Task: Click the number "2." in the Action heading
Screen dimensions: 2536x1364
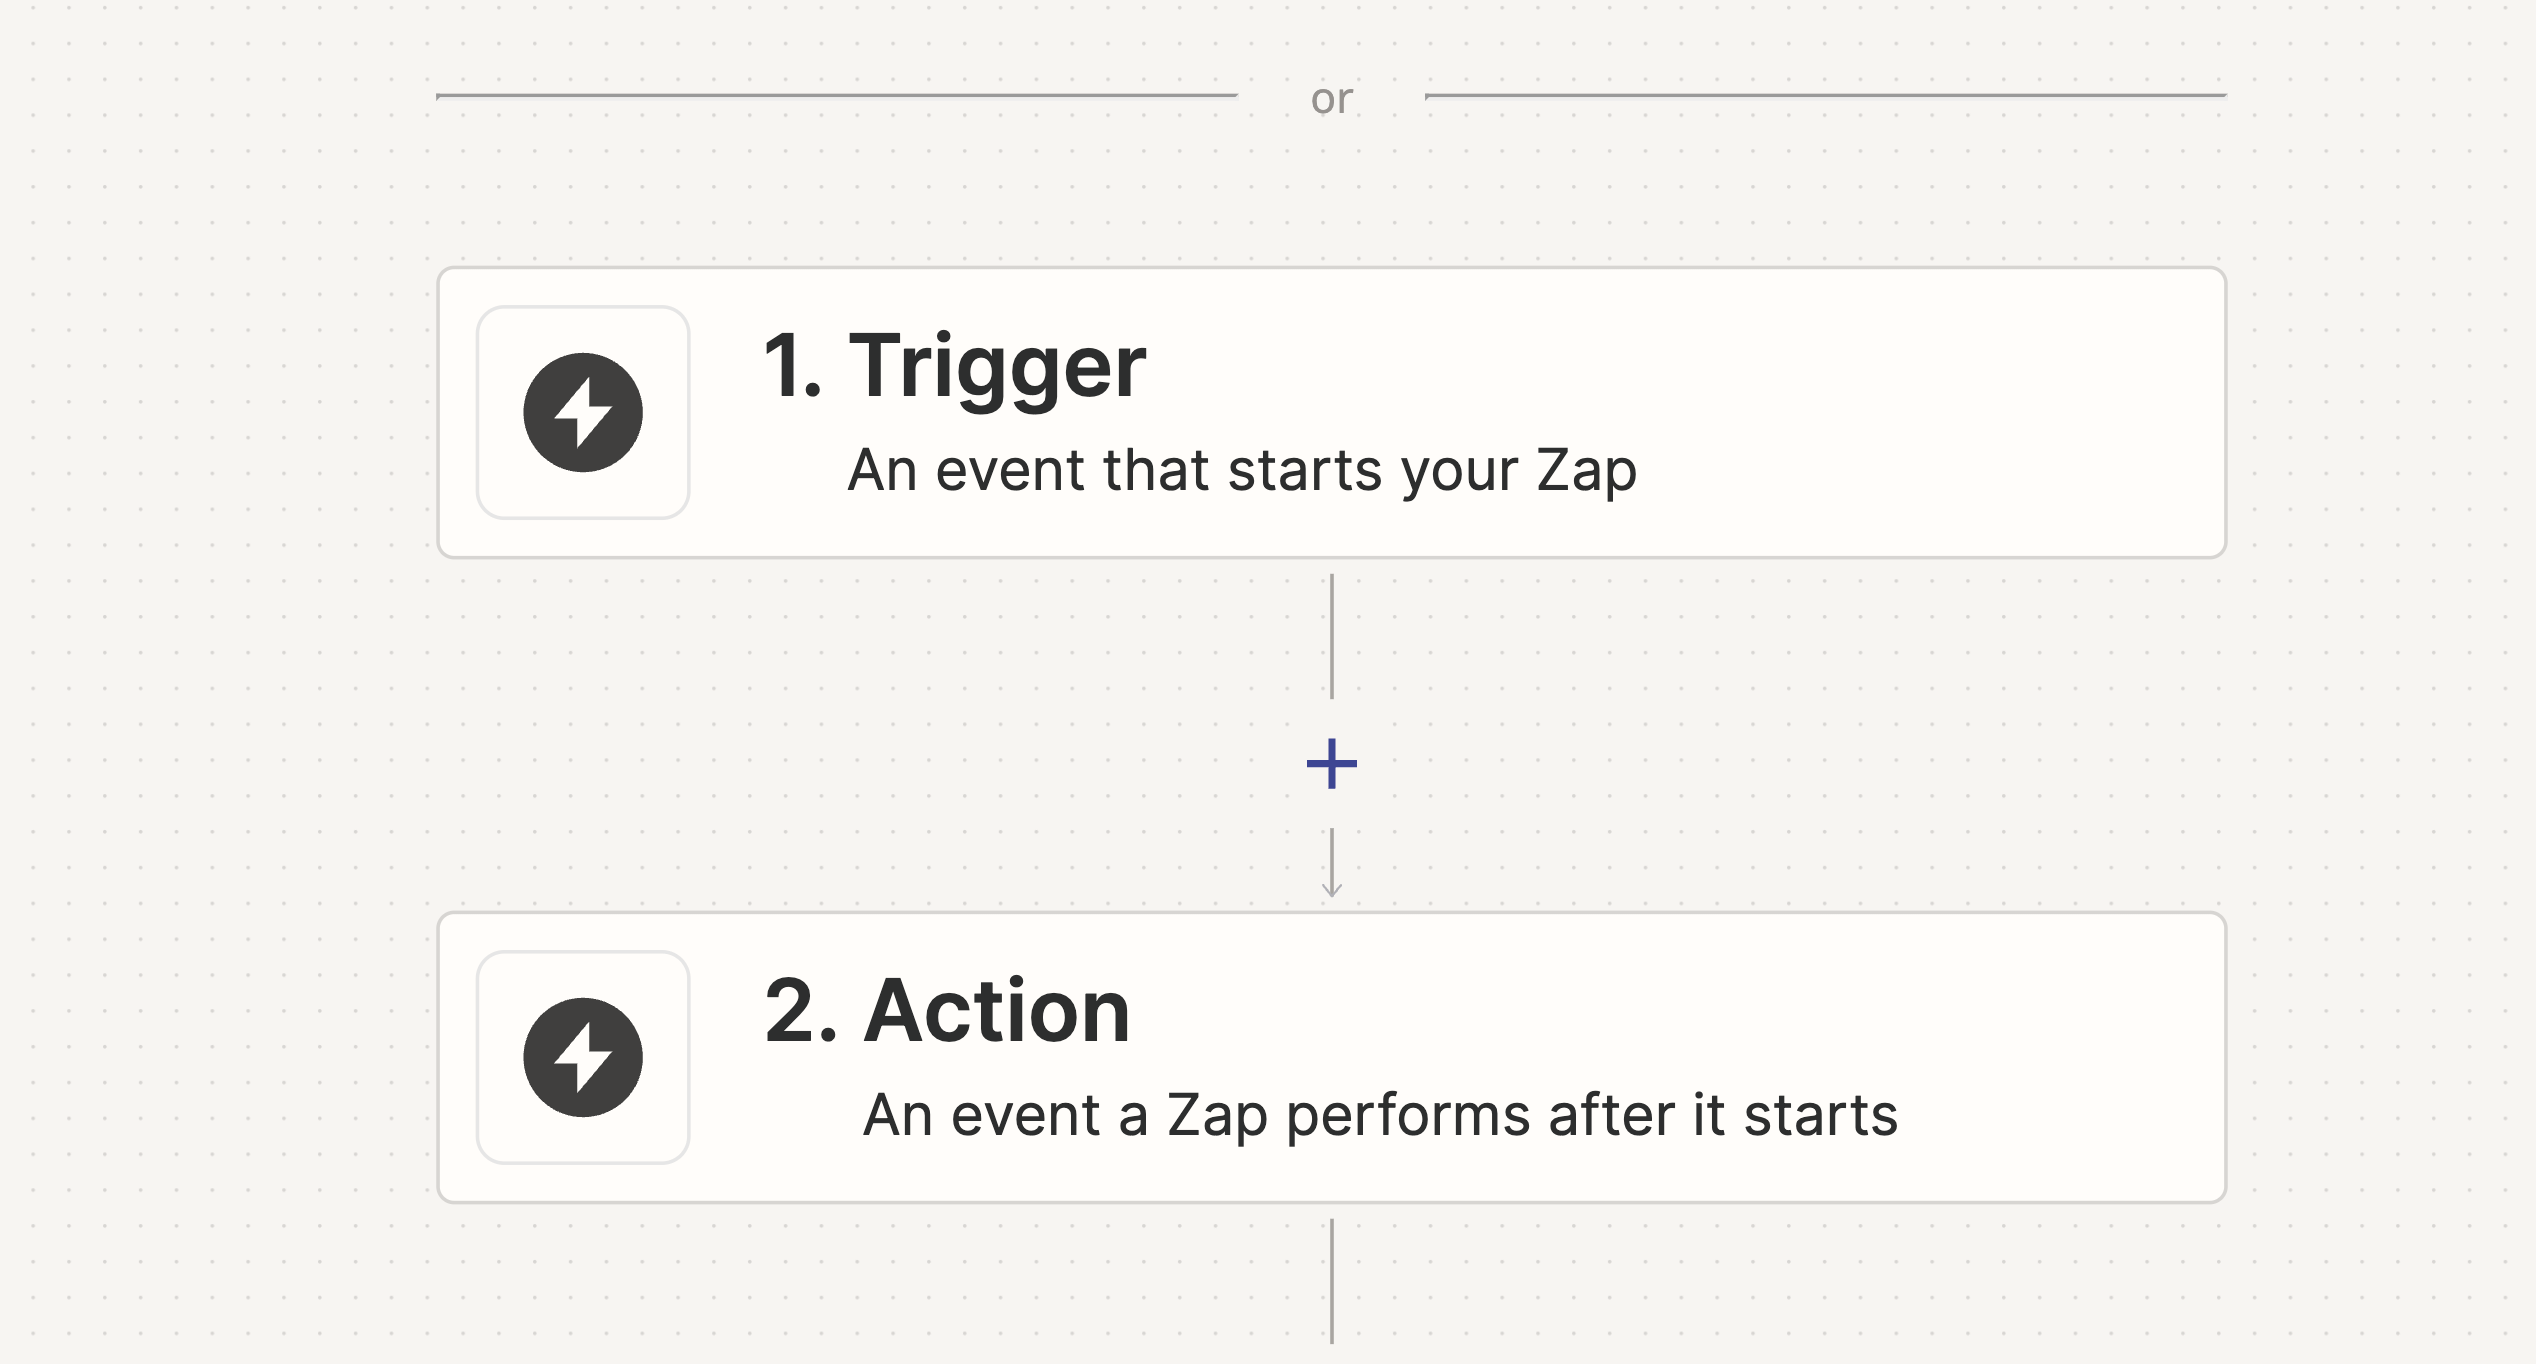Action: click(x=800, y=1011)
